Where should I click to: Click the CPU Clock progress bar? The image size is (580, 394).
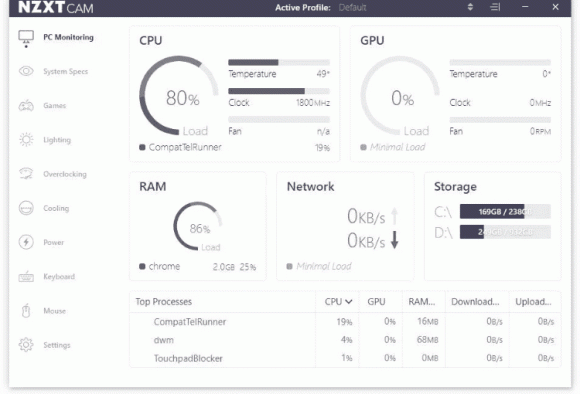(279, 91)
